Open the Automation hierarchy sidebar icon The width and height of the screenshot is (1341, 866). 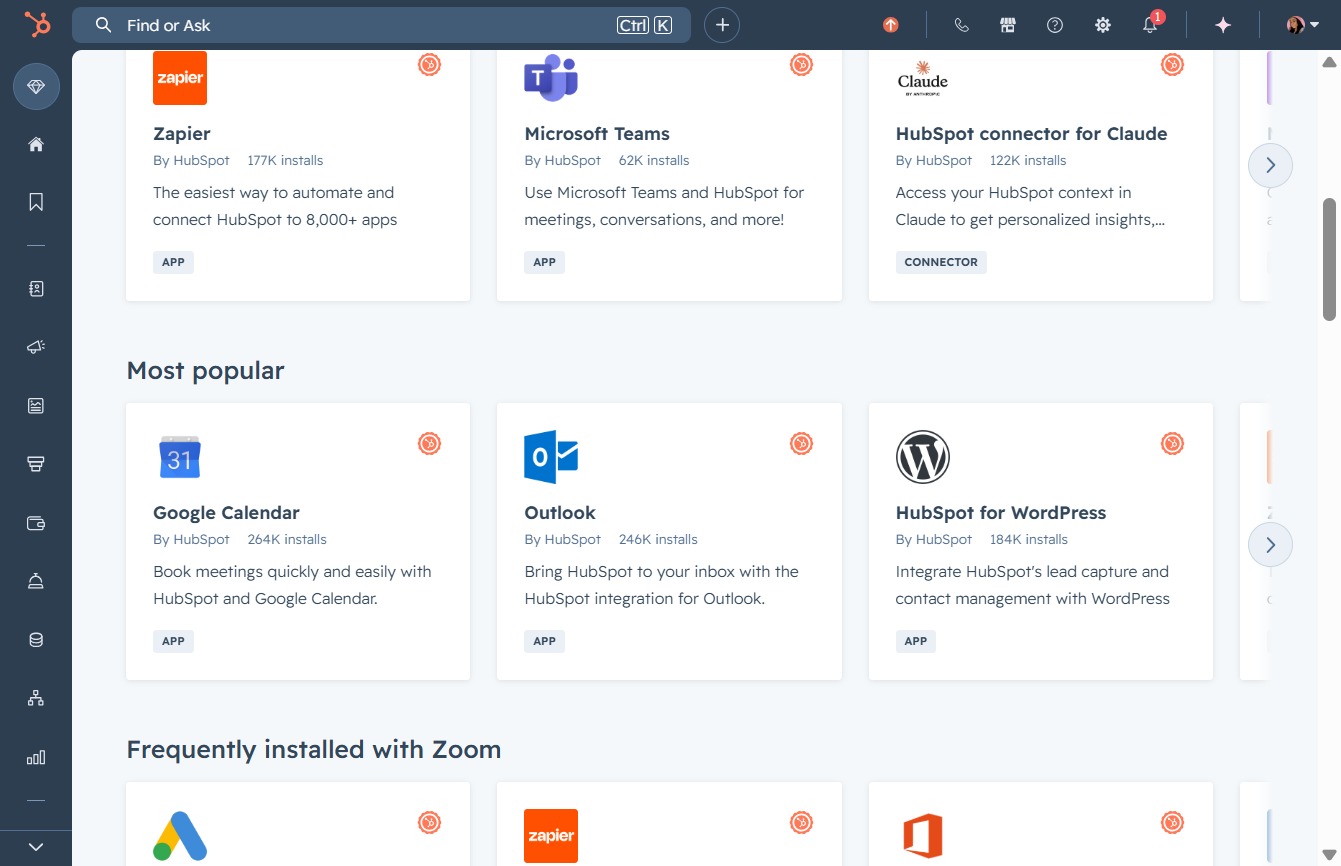point(36,698)
